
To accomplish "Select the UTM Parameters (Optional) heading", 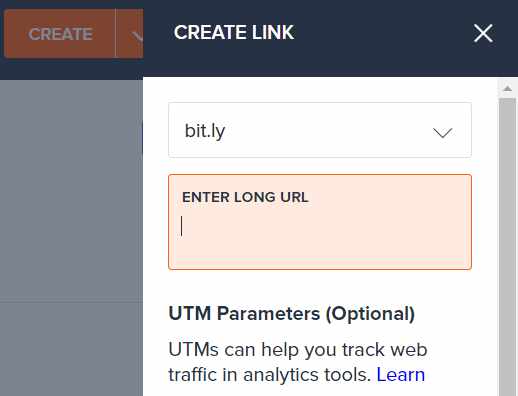I will (292, 314).
